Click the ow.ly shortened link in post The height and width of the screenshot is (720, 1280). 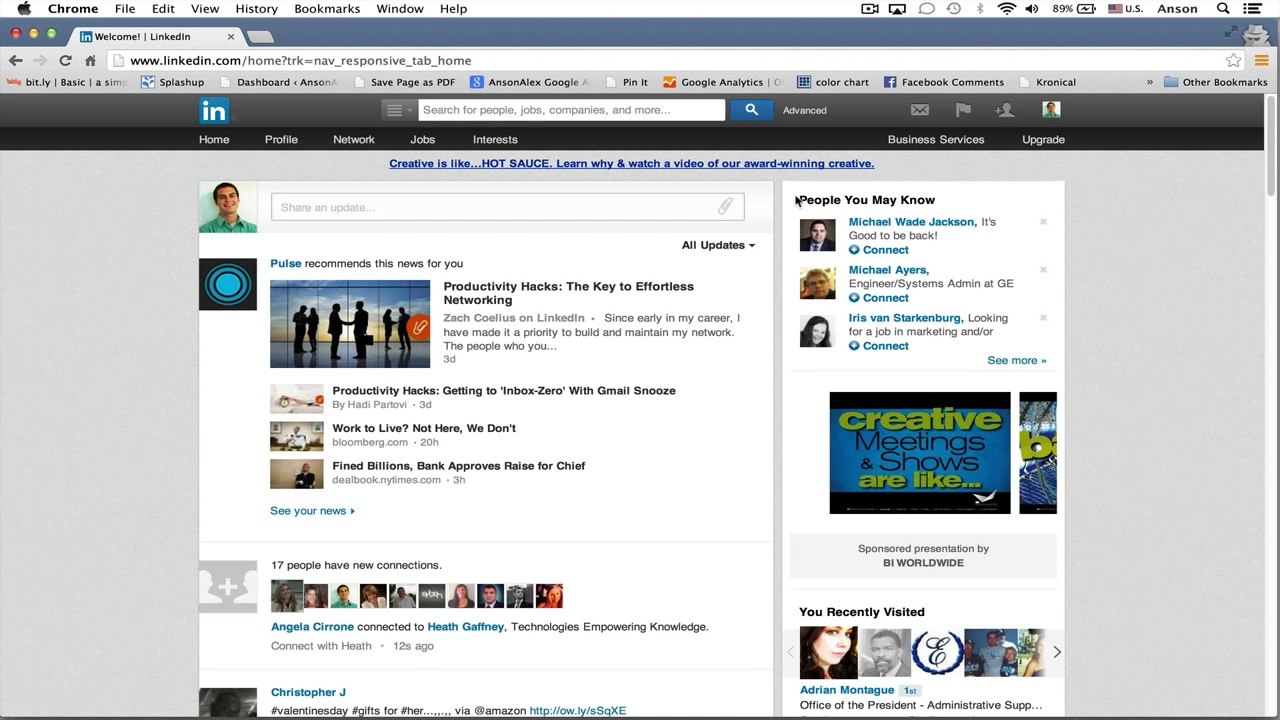tap(577, 711)
